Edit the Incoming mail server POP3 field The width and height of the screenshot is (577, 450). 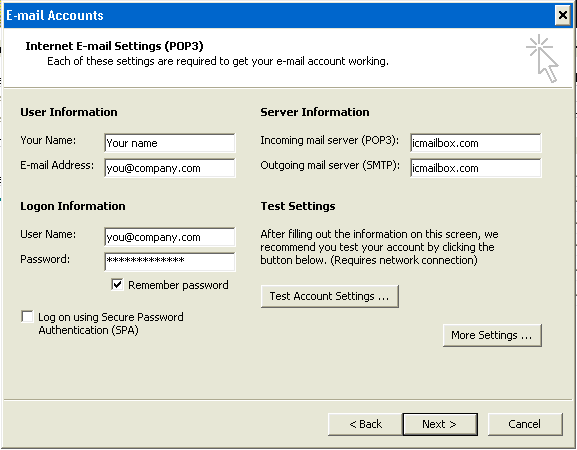(x=475, y=143)
